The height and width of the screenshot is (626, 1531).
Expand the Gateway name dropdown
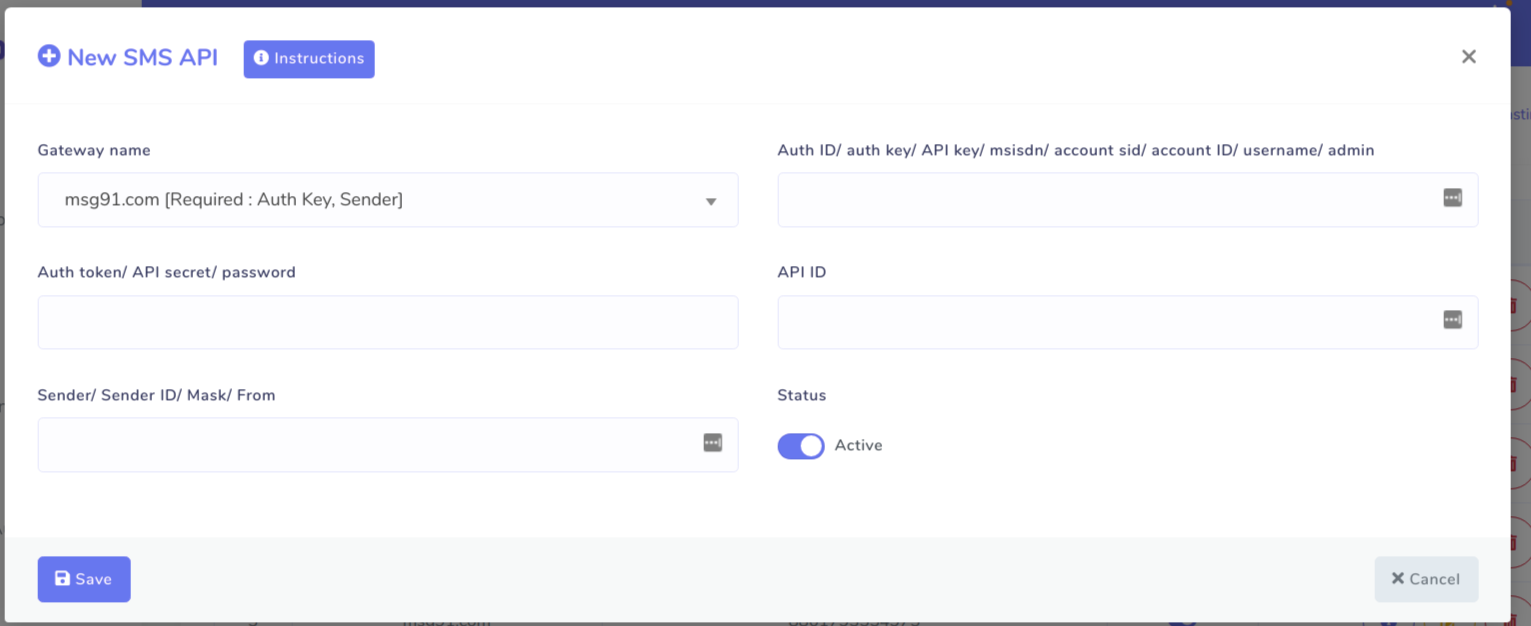(388, 200)
